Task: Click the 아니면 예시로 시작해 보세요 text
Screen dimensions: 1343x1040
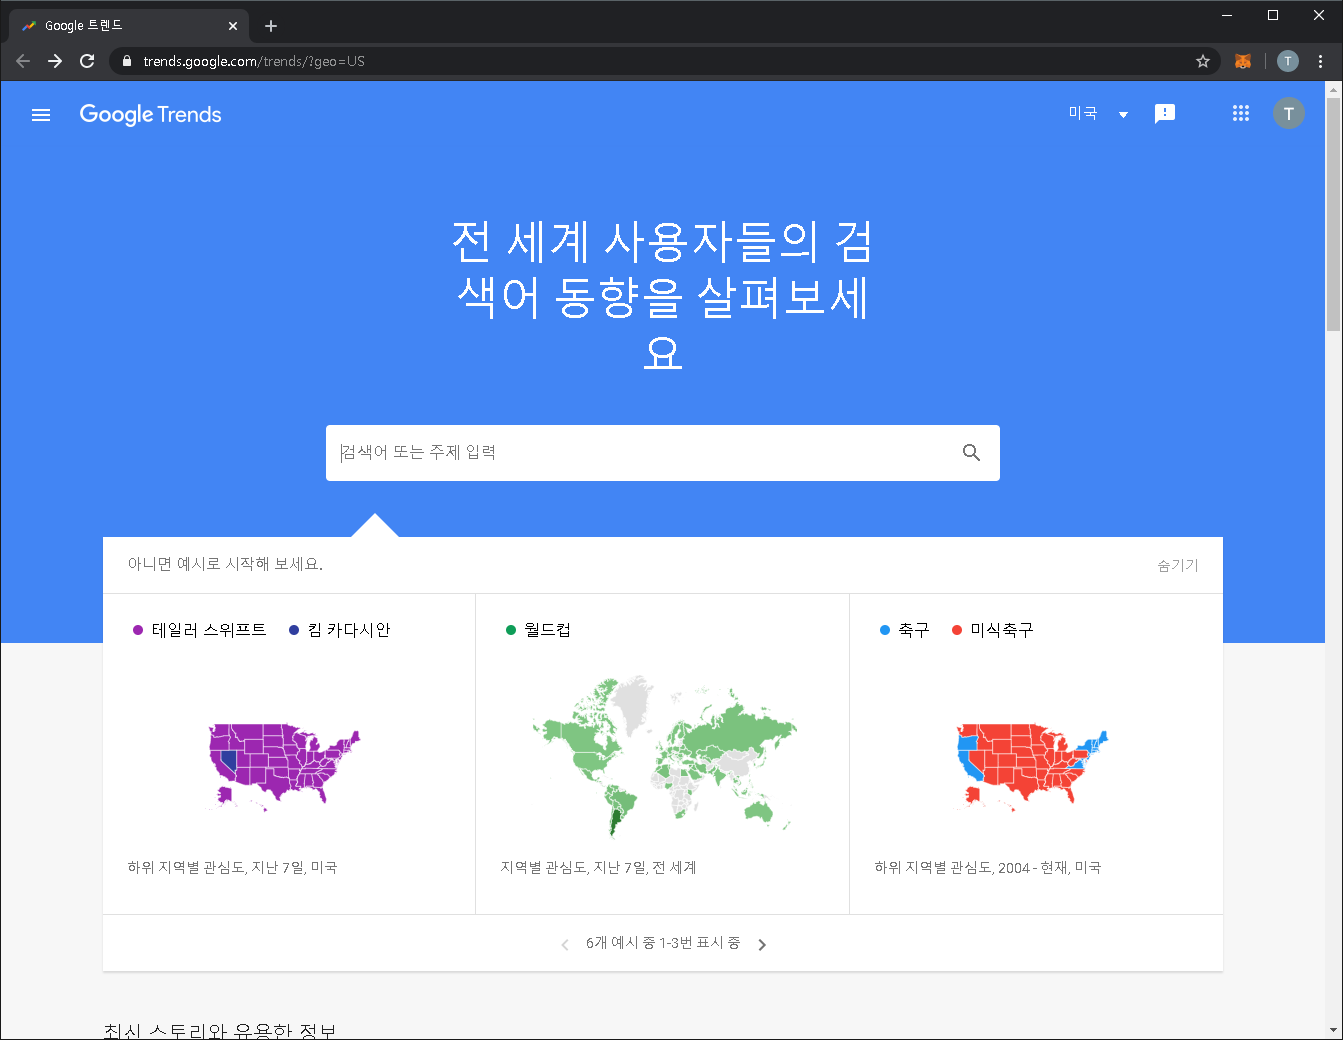Action: (x=225, y=564)
